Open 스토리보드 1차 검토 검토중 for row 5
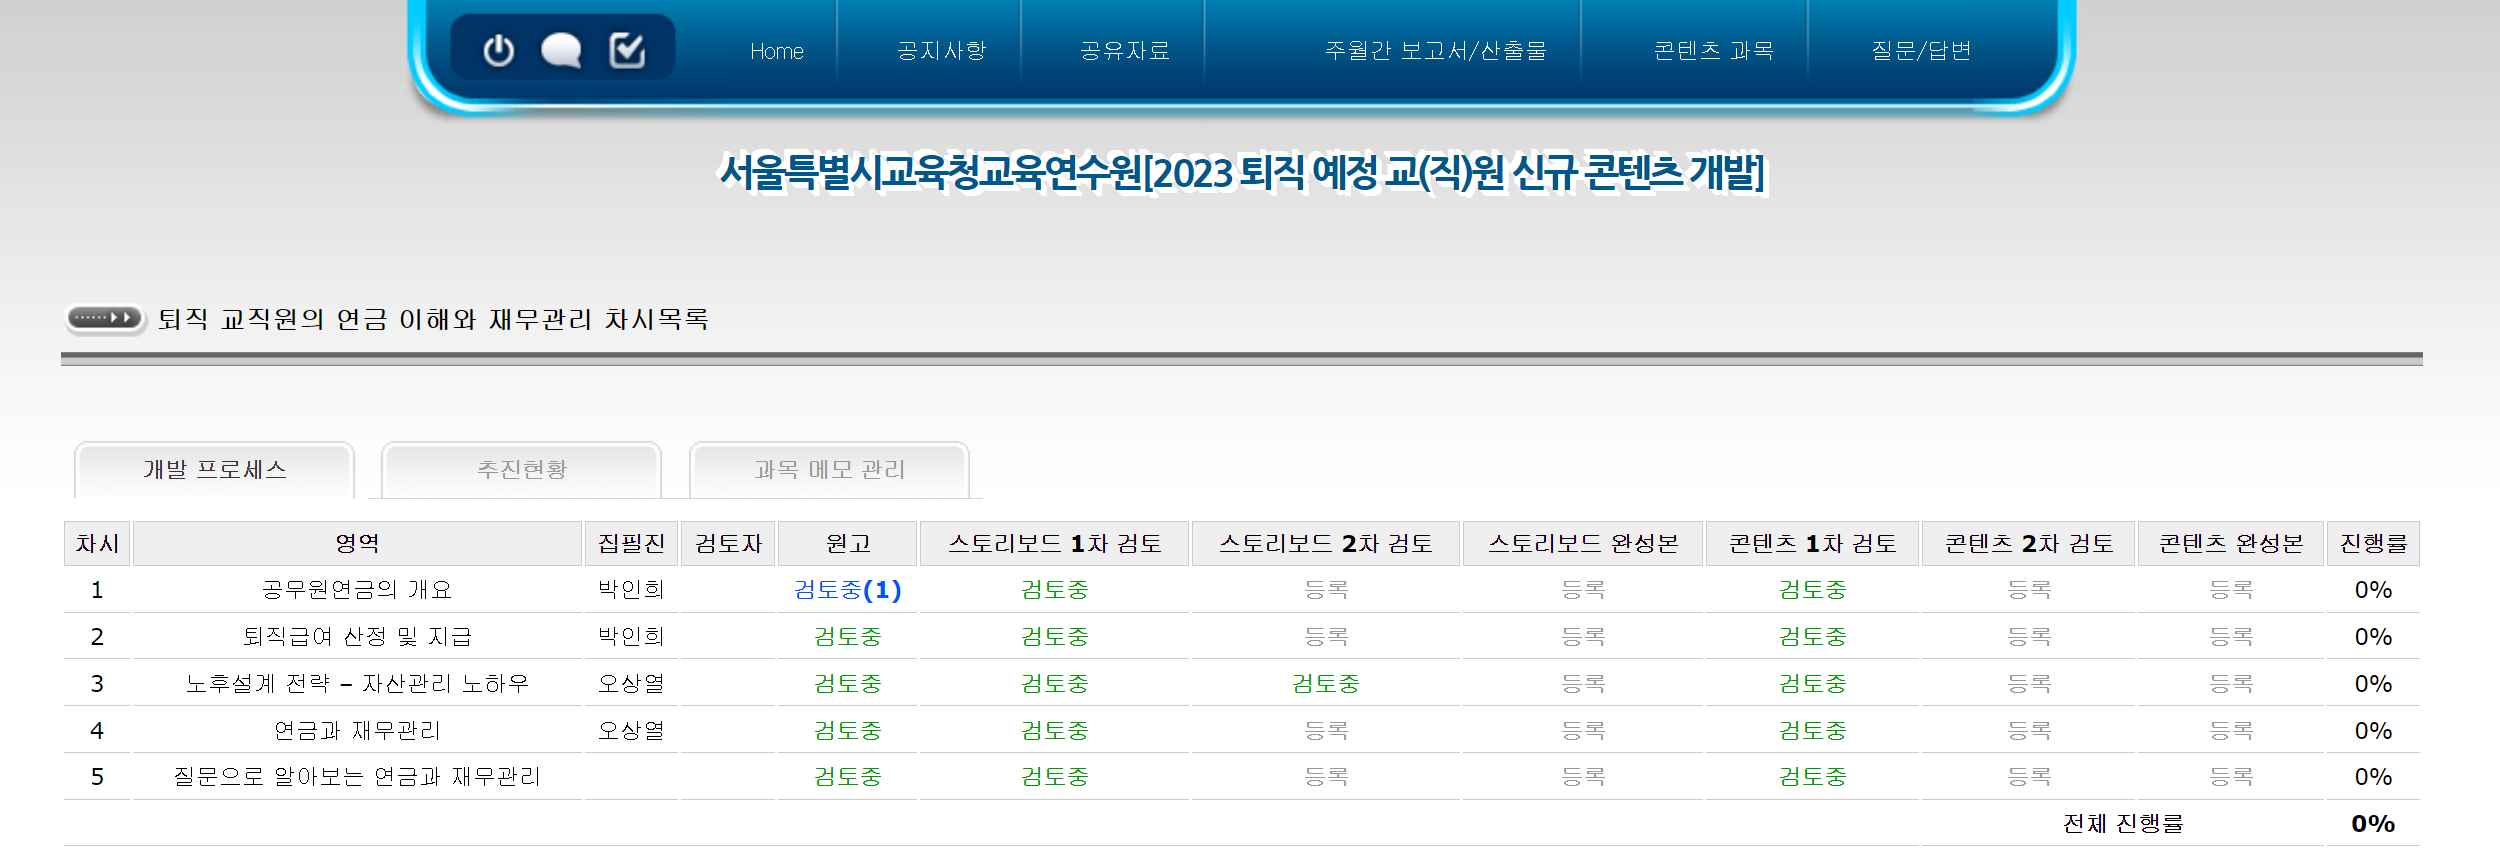The height and width of the screenshot is (857, 2500). [x=1055, y=777]
